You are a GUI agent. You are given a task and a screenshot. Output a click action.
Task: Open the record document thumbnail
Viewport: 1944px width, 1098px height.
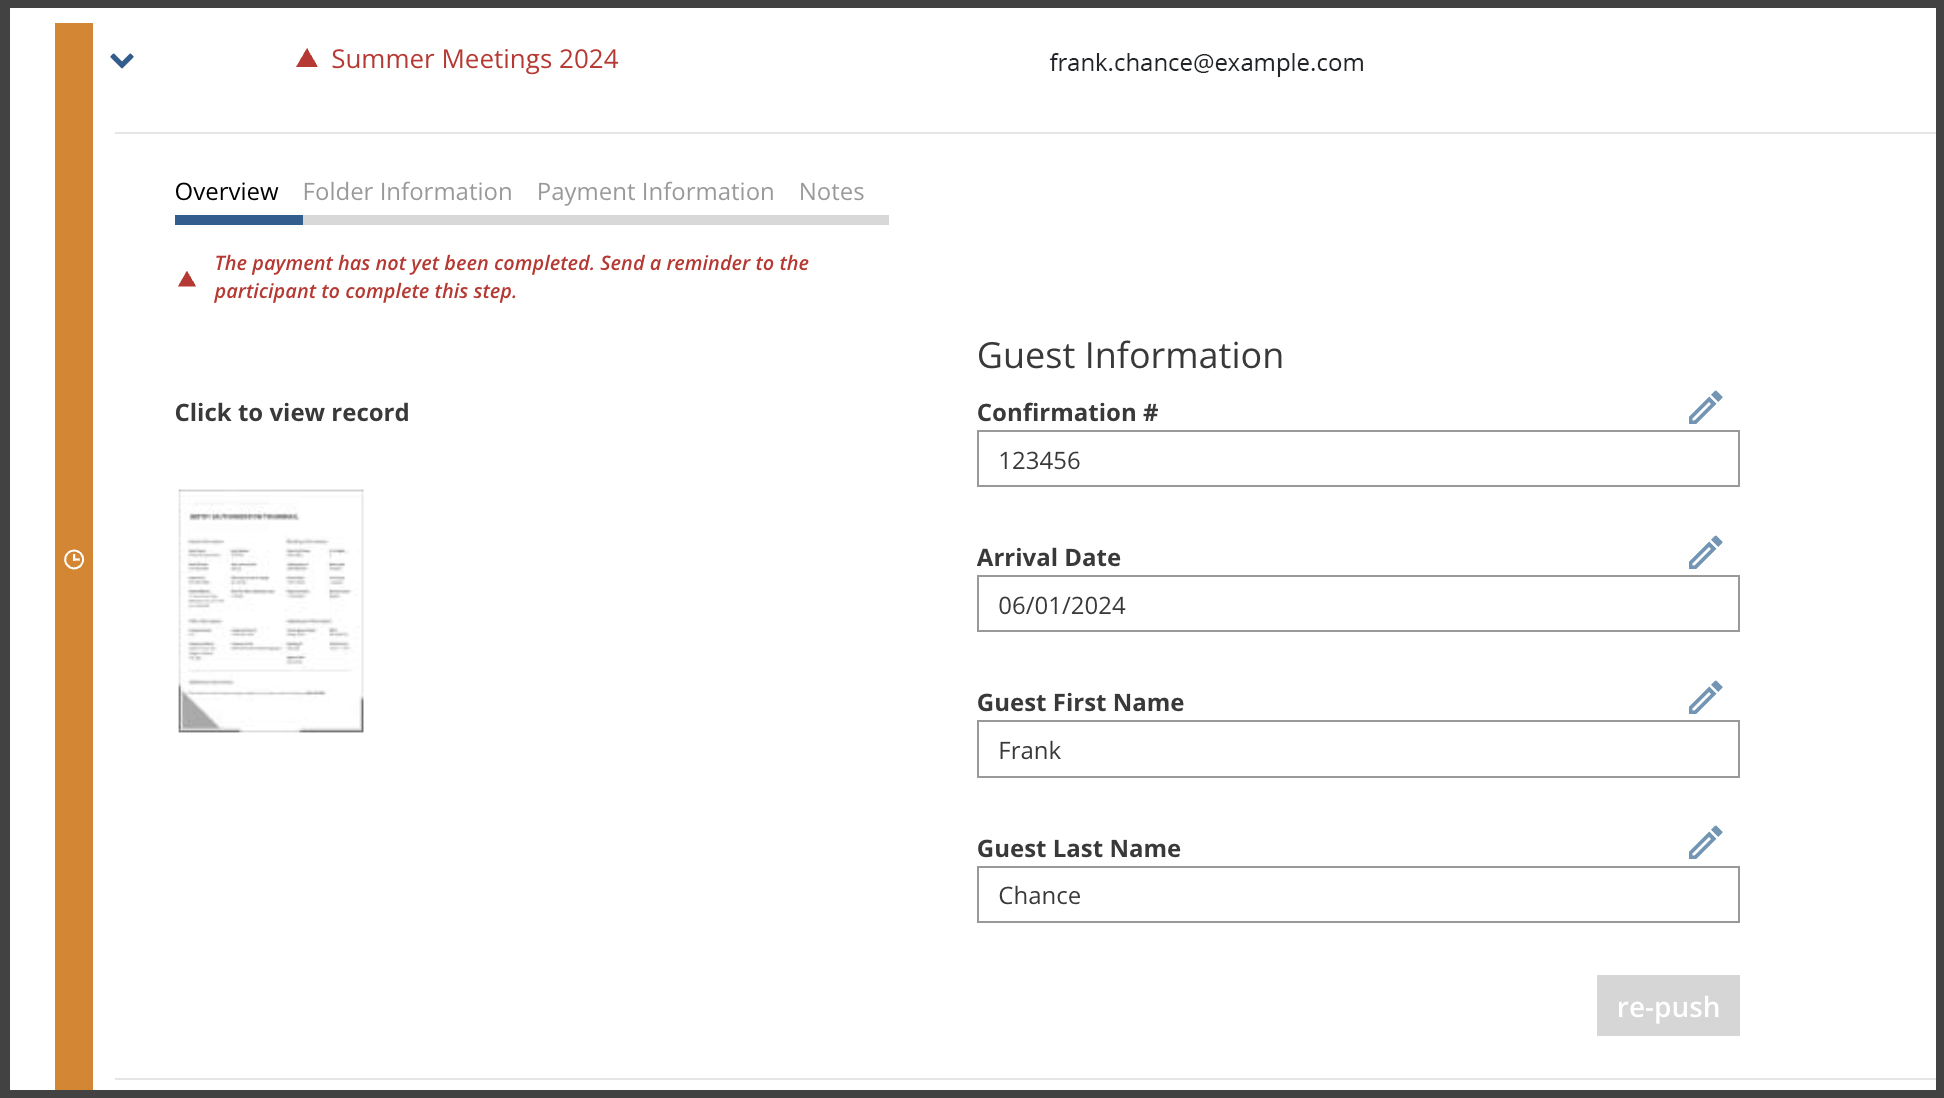pos(271,611)
